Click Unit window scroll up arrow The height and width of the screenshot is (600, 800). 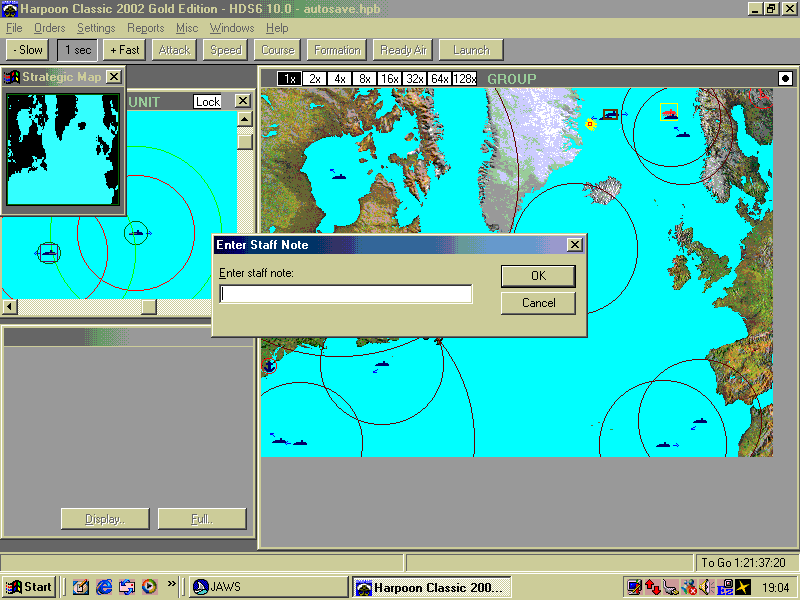click(244, 119)
